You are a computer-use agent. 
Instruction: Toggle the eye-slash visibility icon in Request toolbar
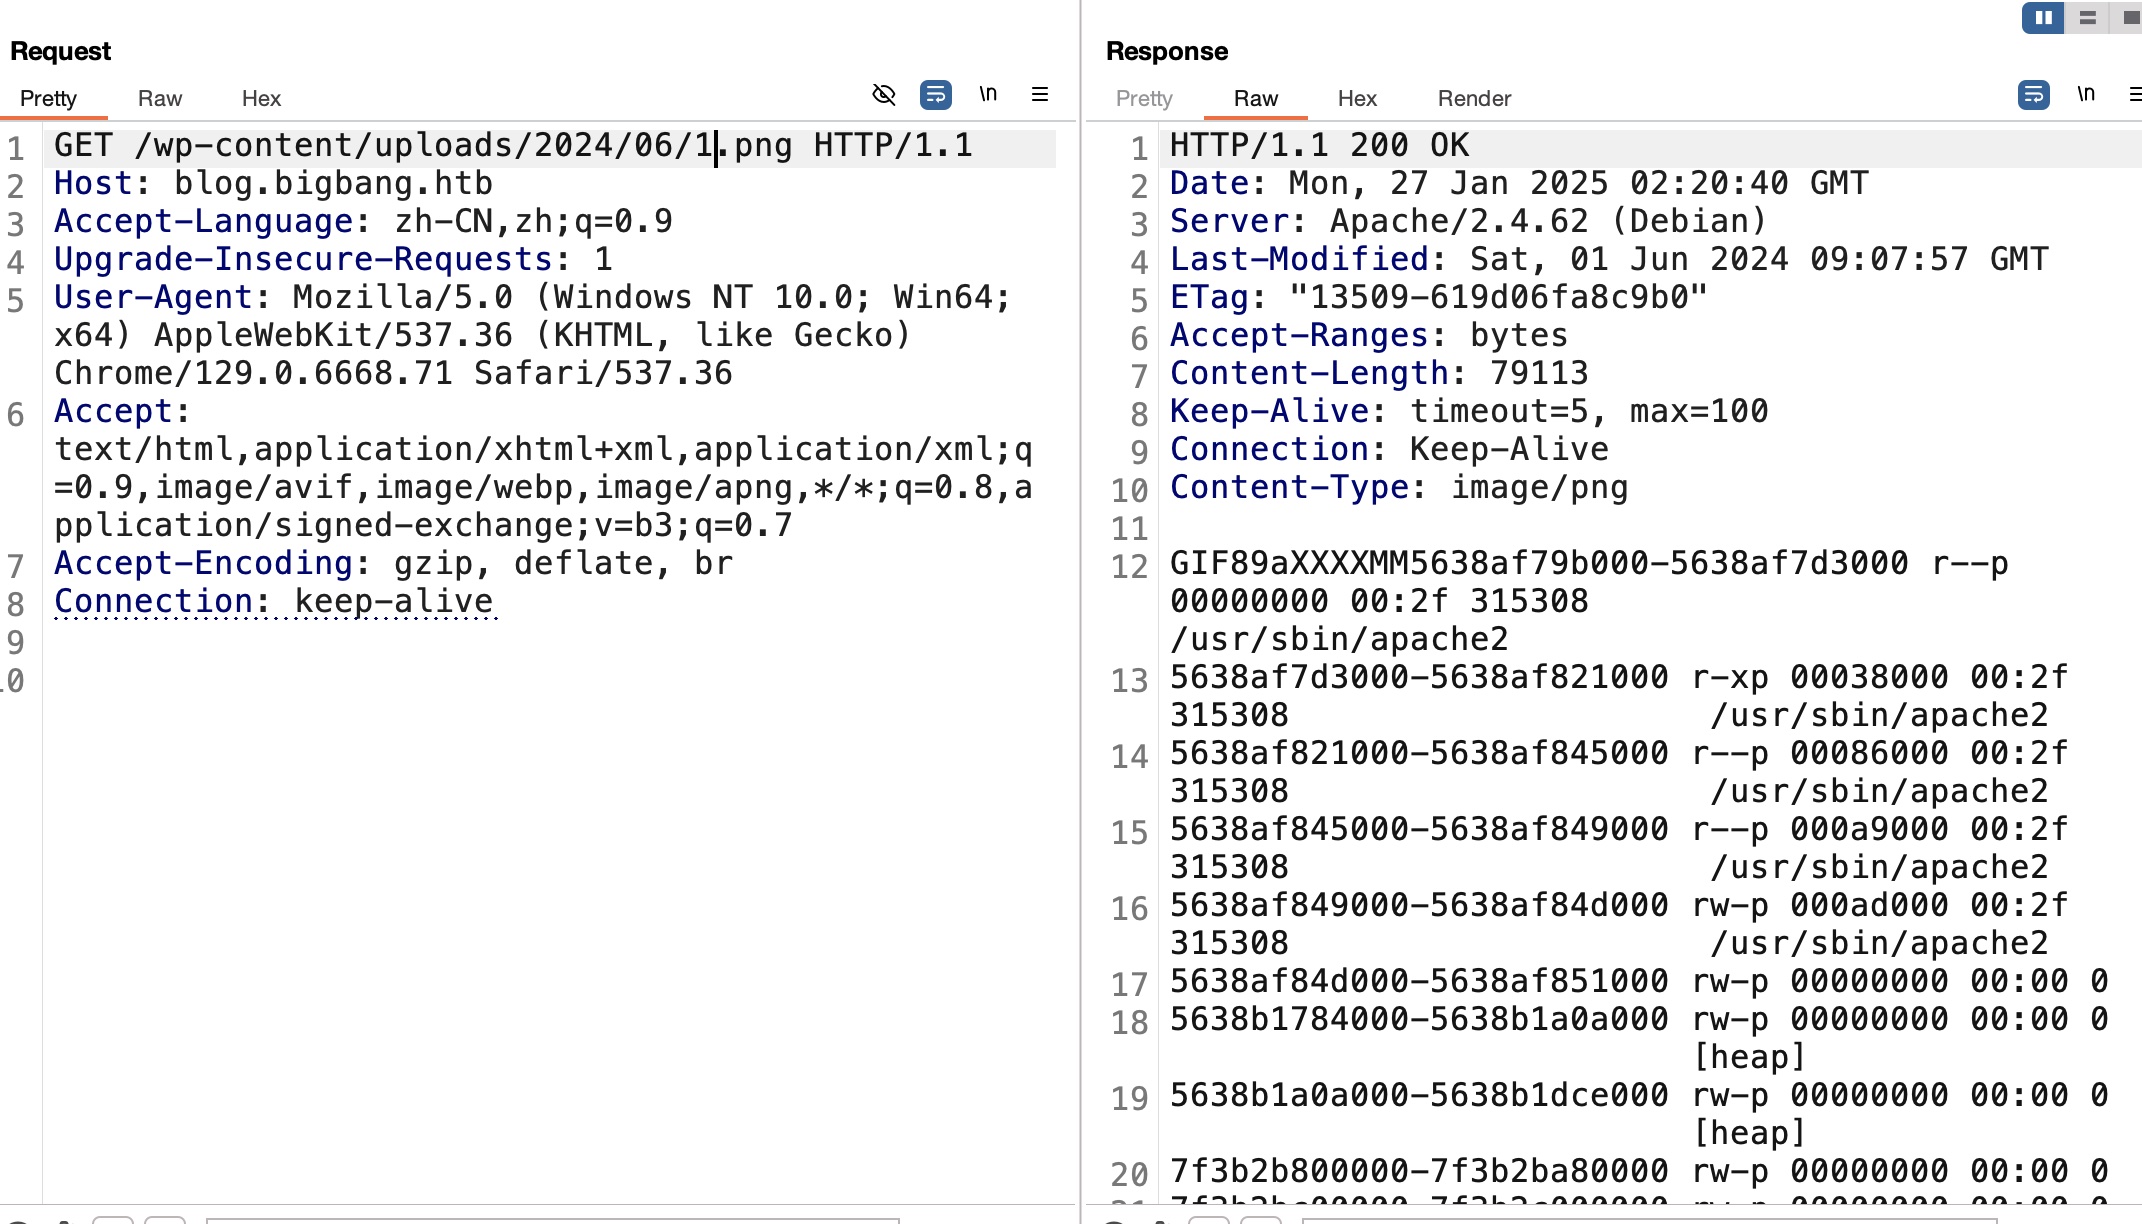(x=884, y=94)
